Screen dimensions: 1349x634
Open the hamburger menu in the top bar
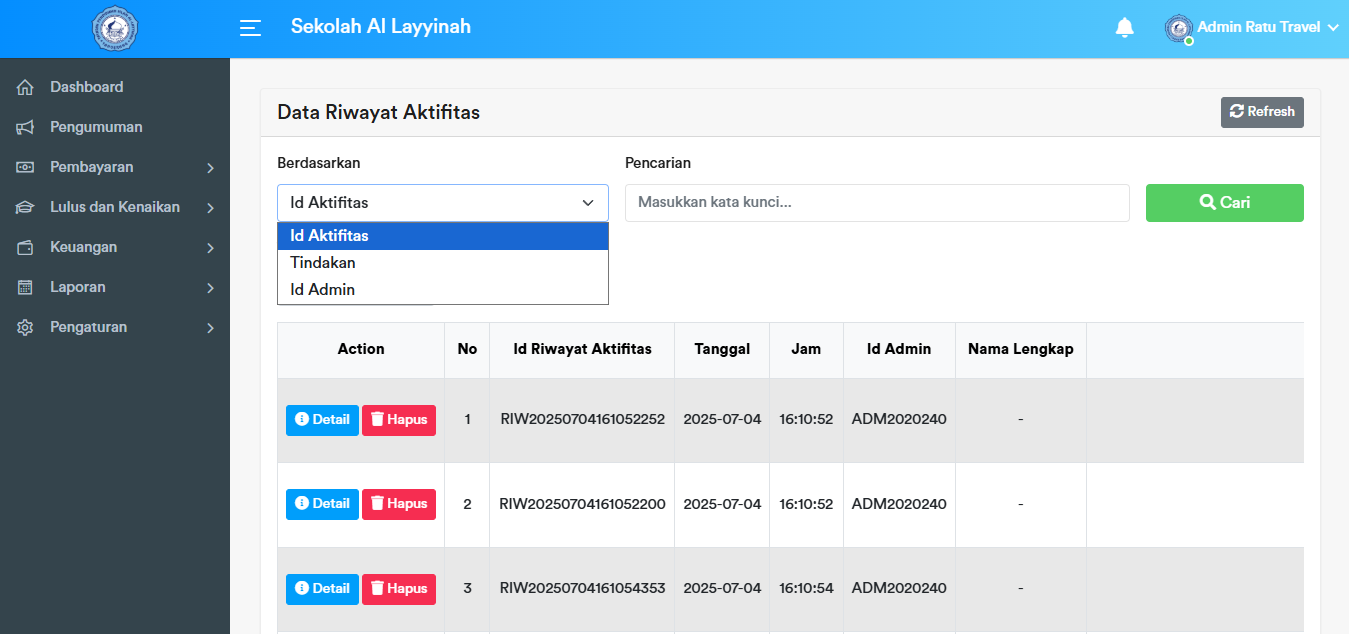[249, 28]
